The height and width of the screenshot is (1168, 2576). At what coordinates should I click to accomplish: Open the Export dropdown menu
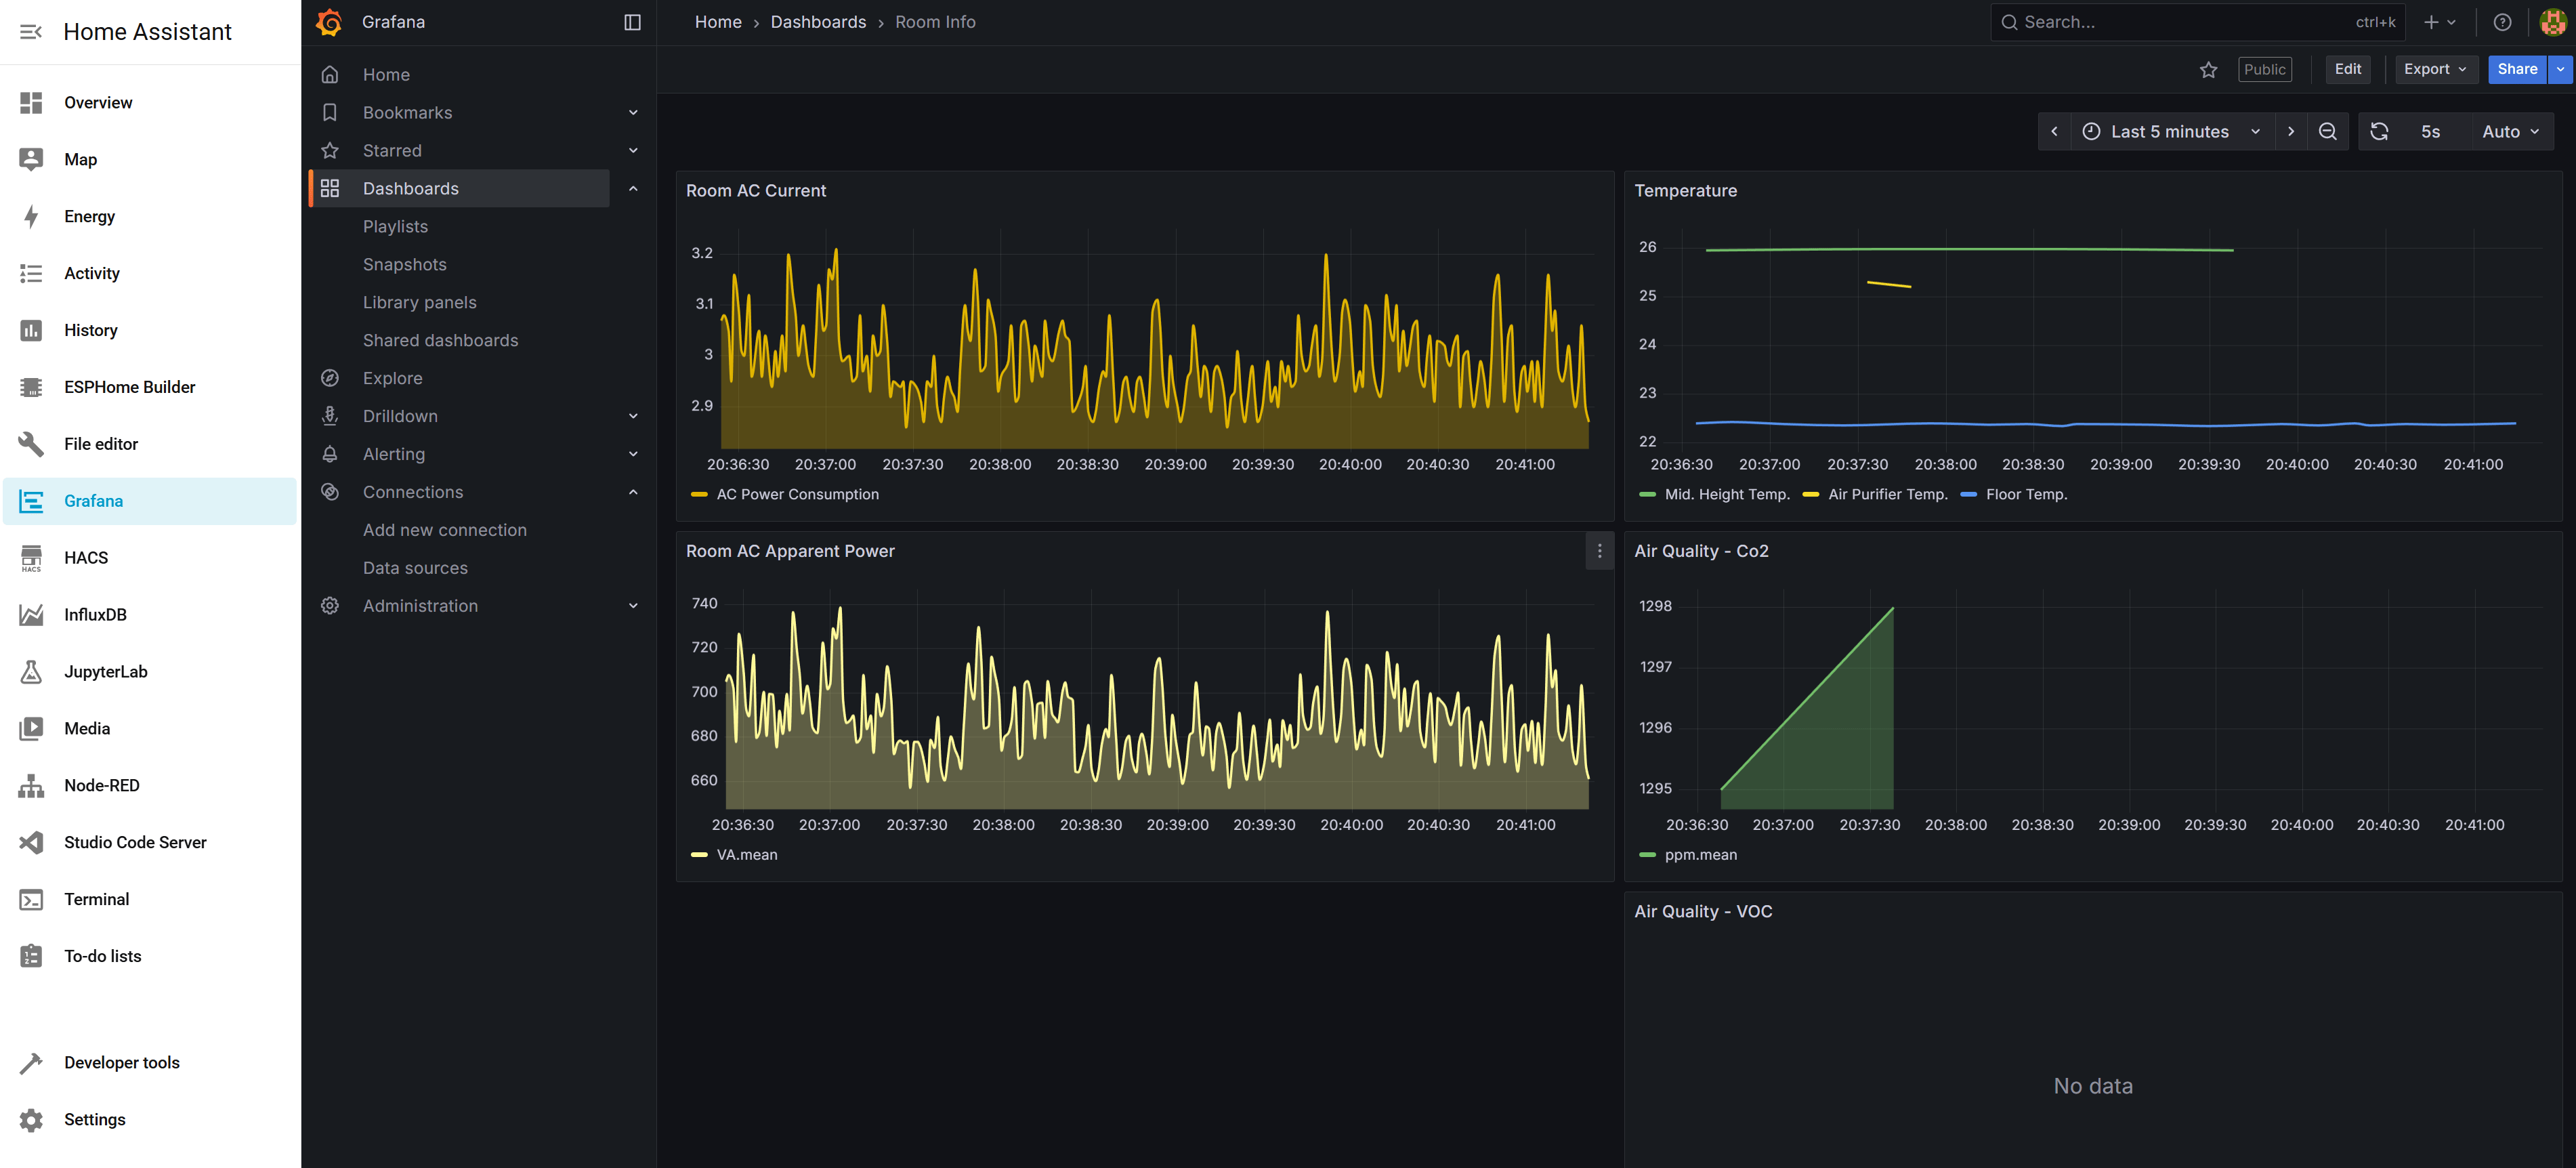point(2435,69)
